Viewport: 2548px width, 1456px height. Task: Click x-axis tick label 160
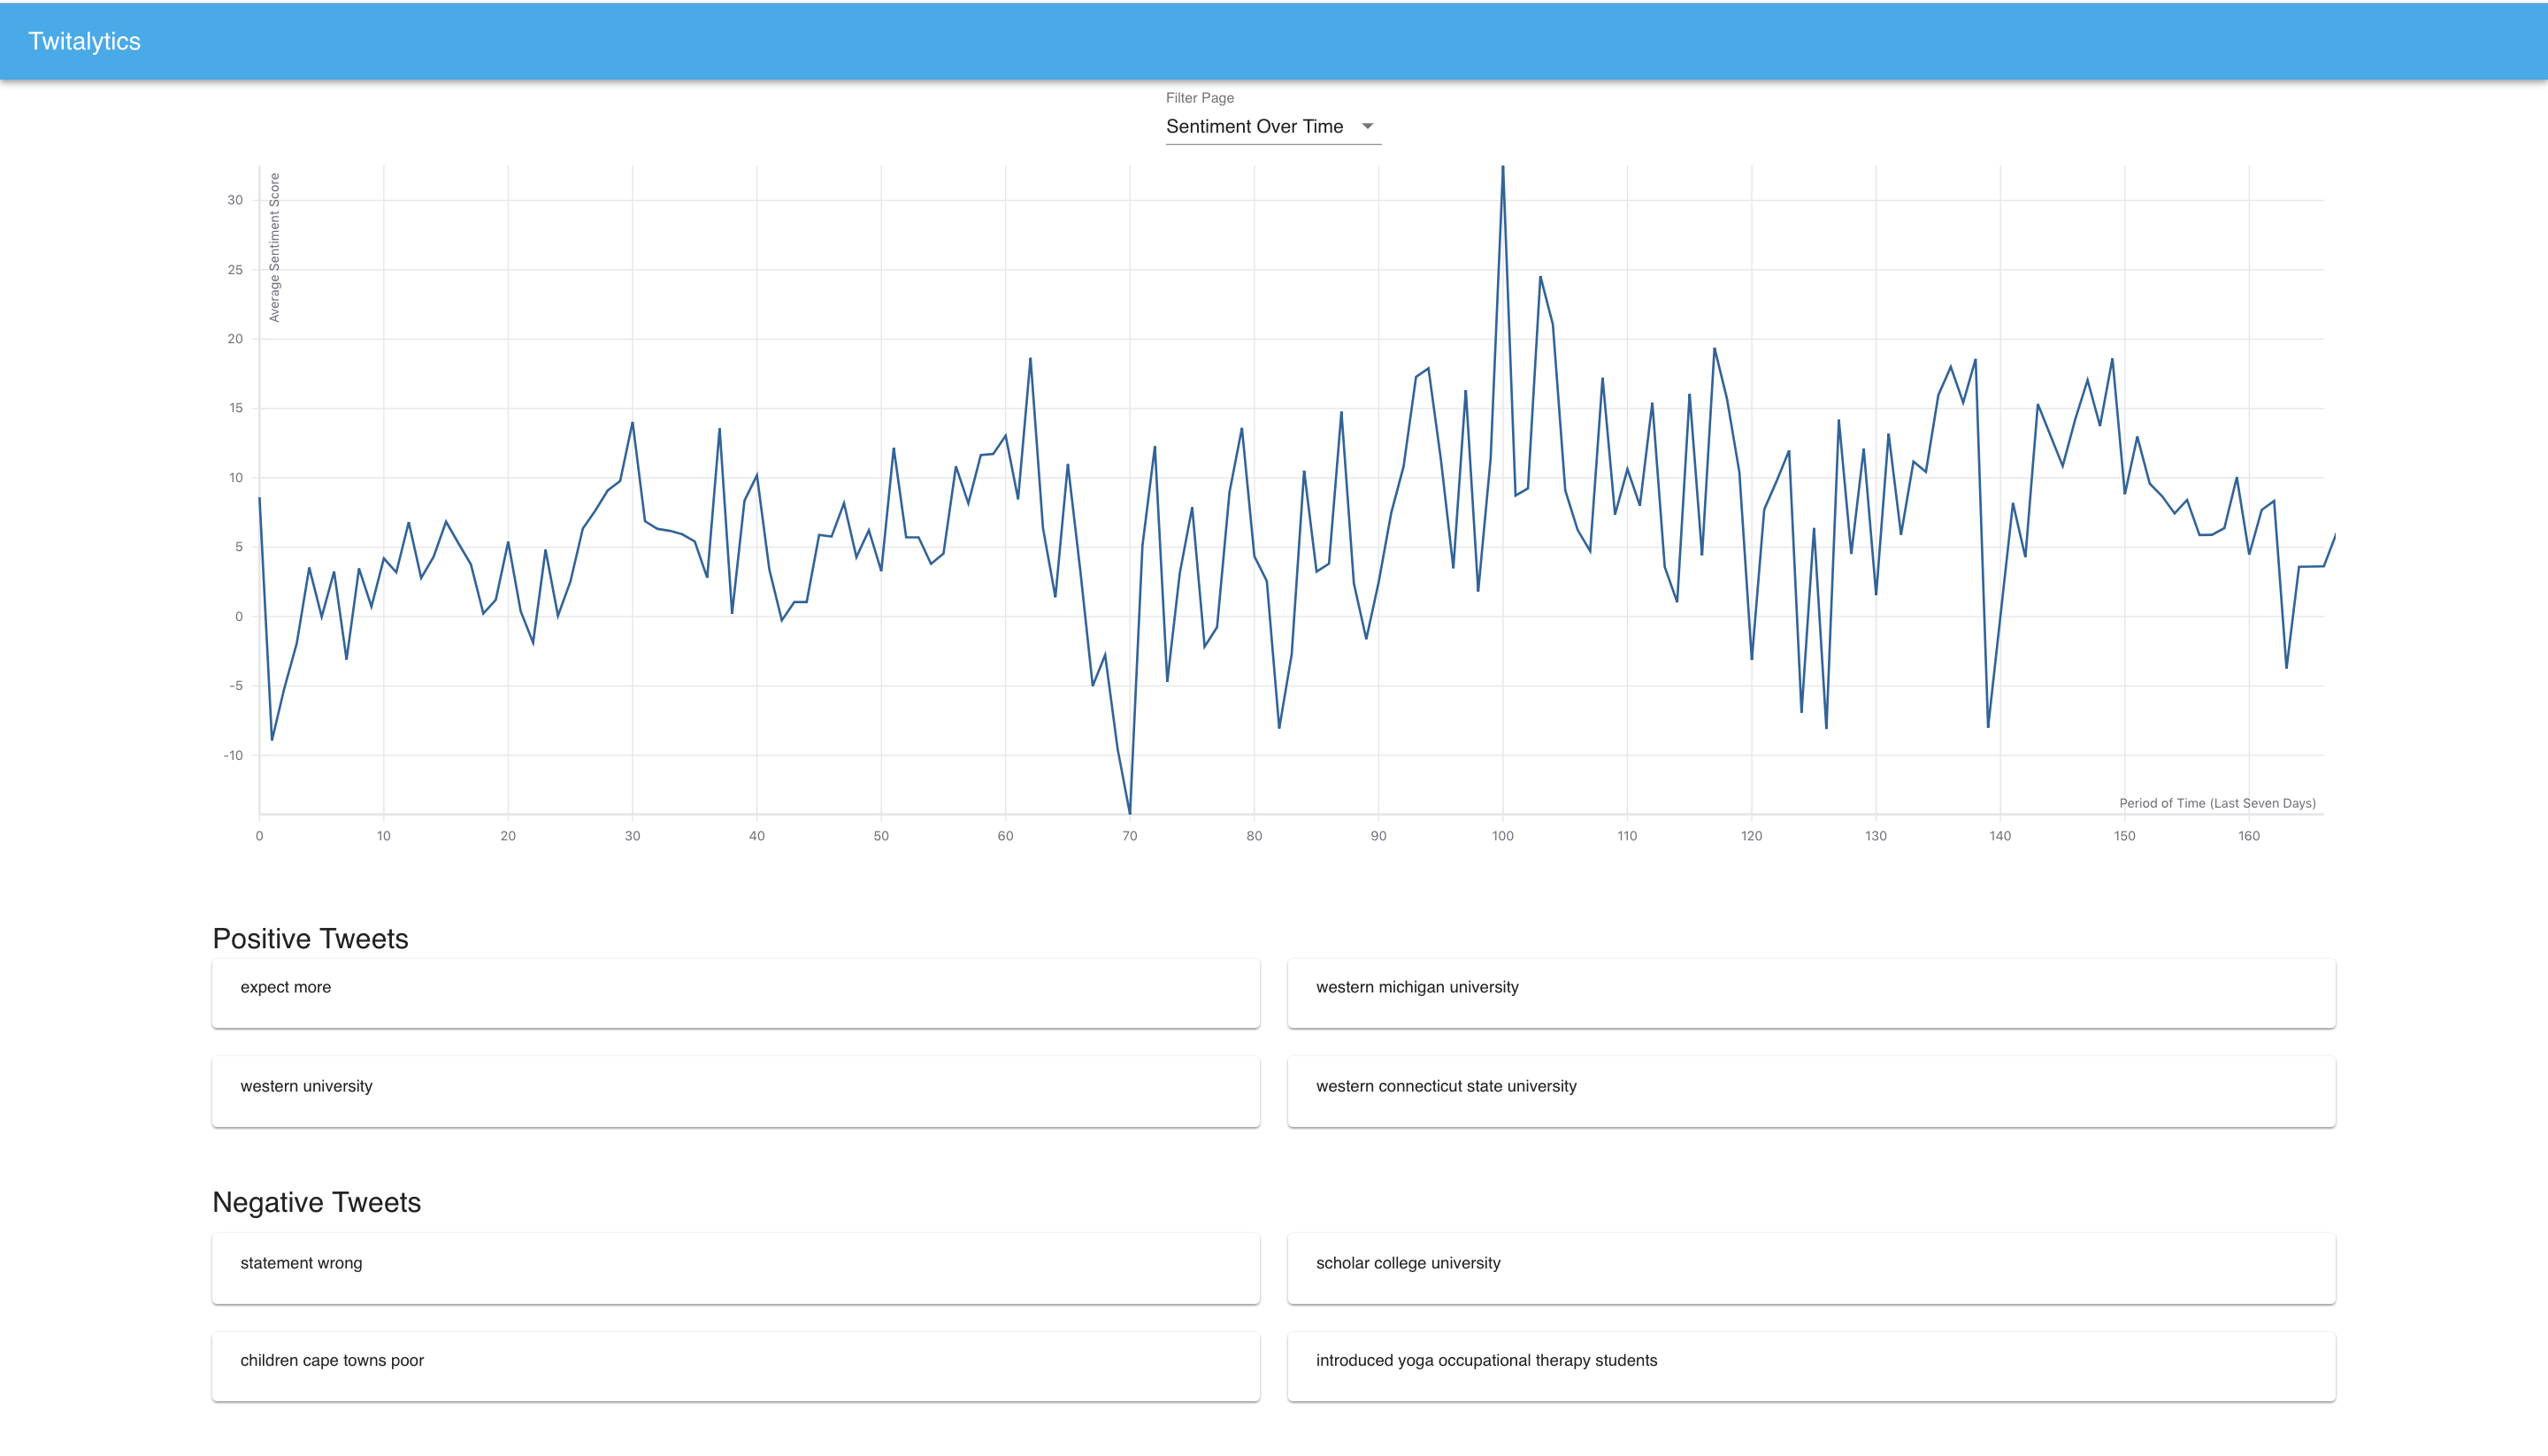pos(2248,836)
